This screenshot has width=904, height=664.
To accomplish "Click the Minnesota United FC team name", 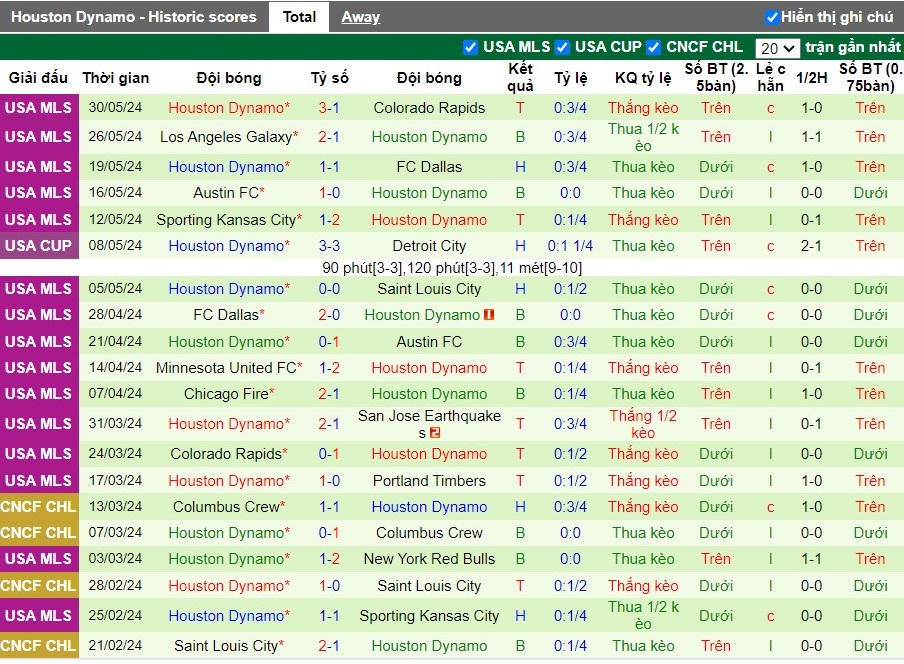I will pyautogui.click(x=226, y=368).
